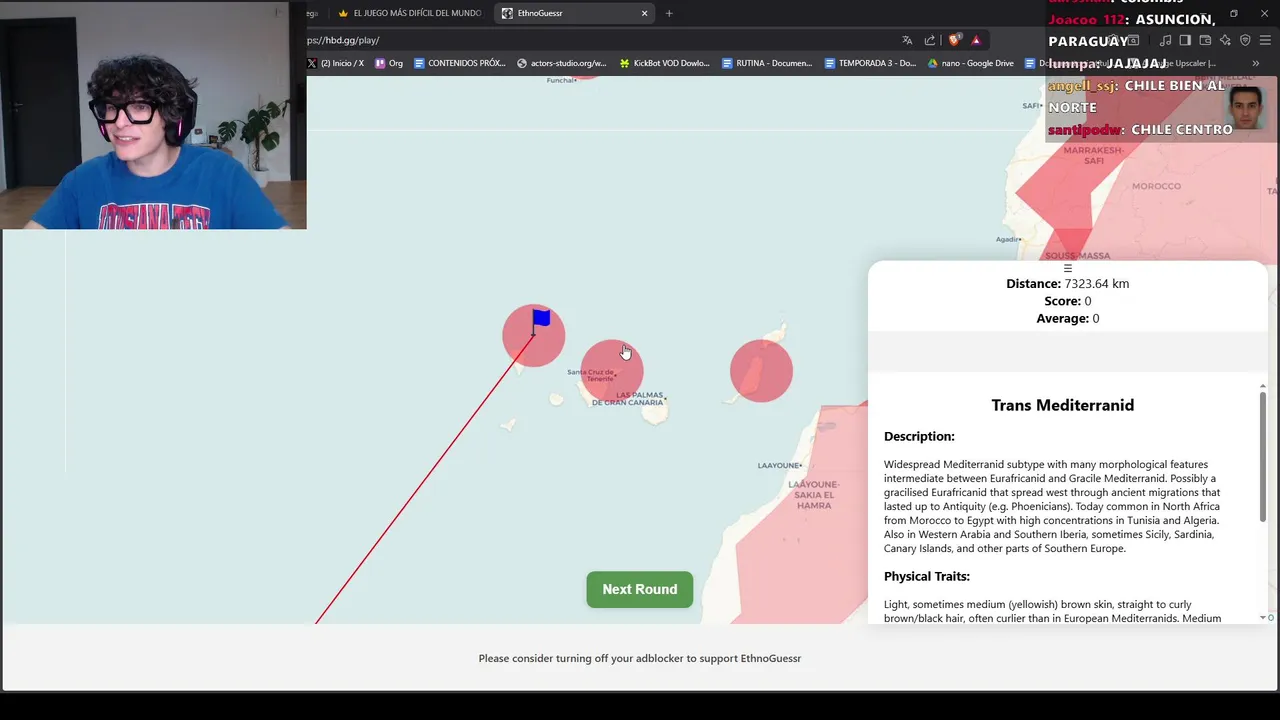
Task: Click red circle marker over Tenerife
Action: (x=612, y=371)
